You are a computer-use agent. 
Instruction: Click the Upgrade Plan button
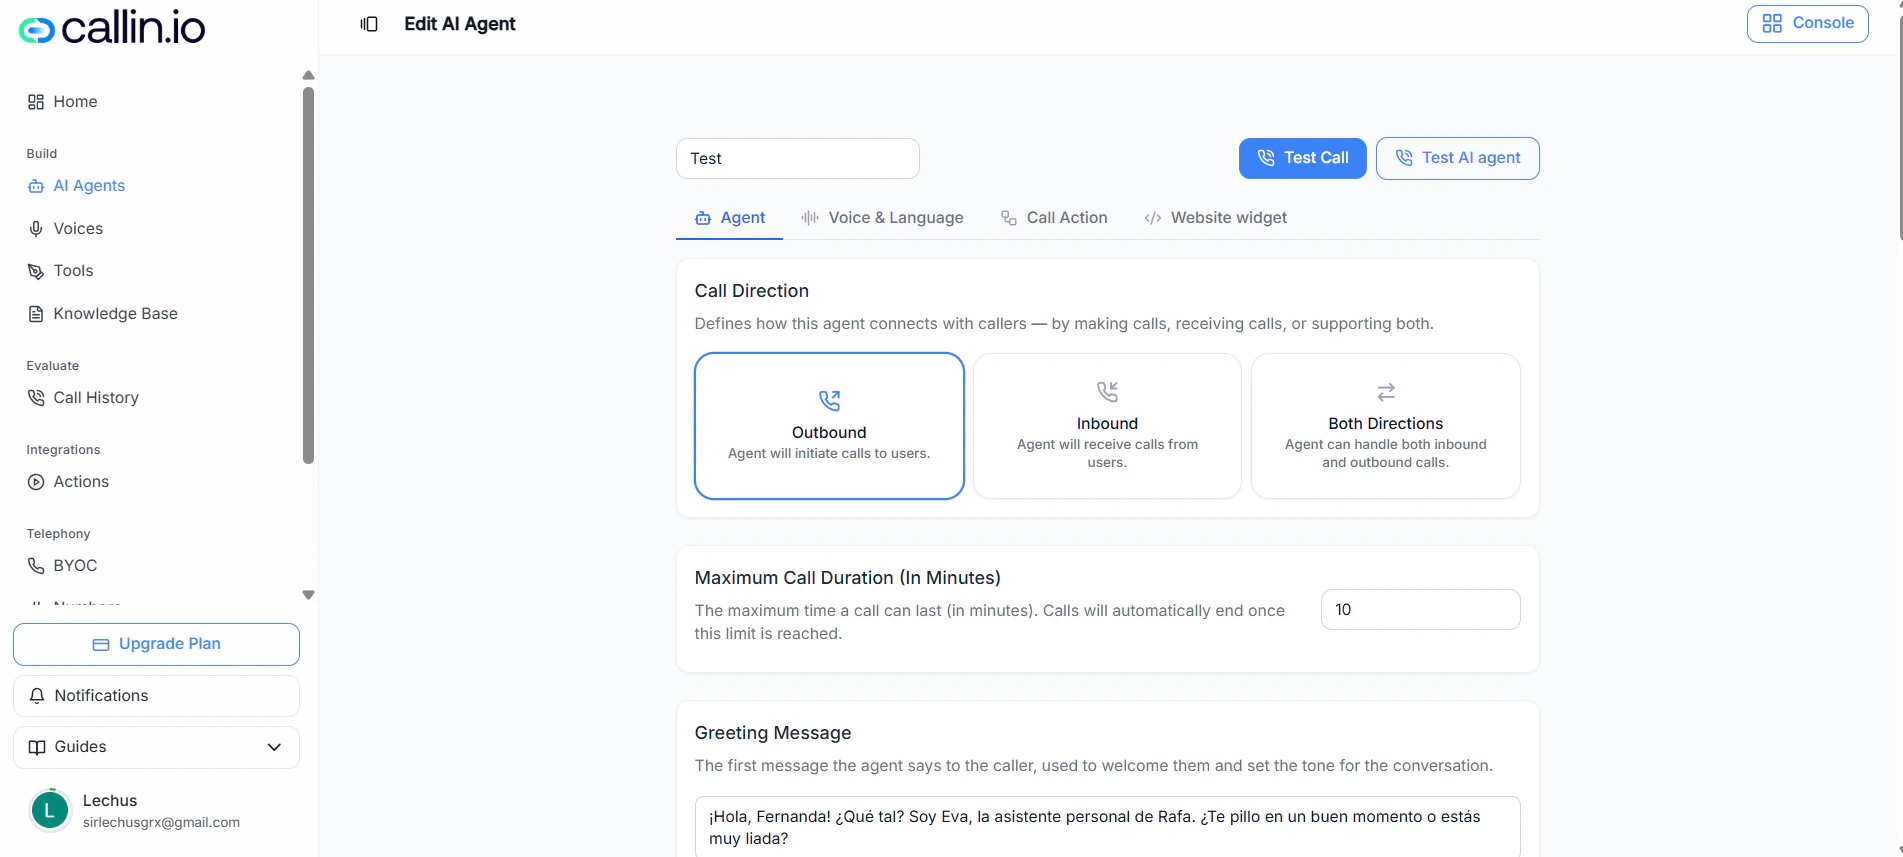tap(156, 644)
